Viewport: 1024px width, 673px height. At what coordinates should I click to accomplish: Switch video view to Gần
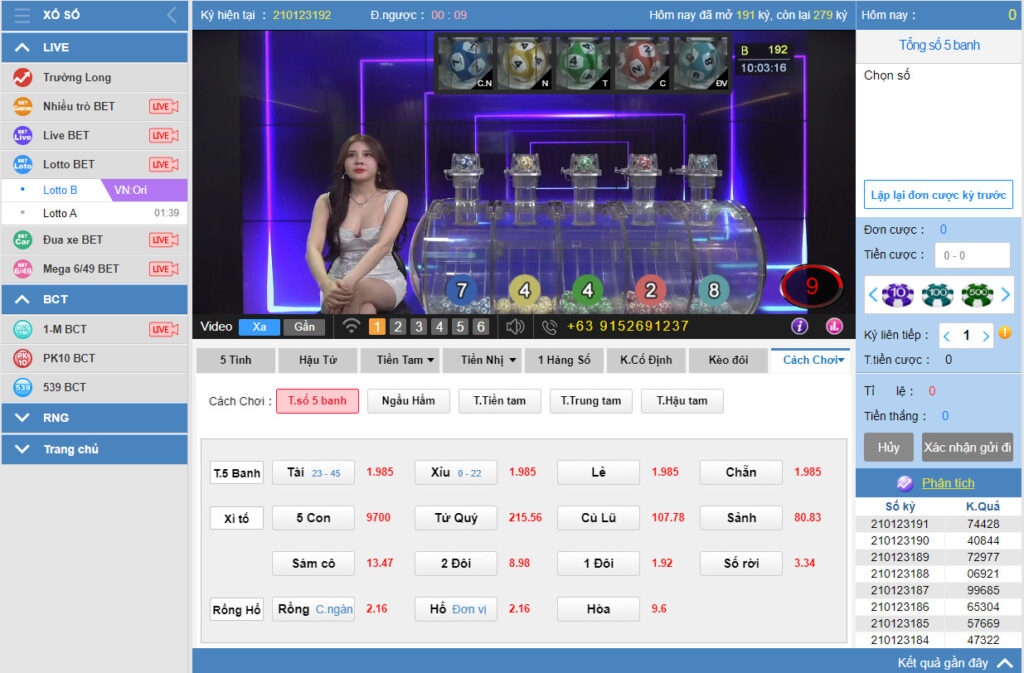tap(304, 327)
